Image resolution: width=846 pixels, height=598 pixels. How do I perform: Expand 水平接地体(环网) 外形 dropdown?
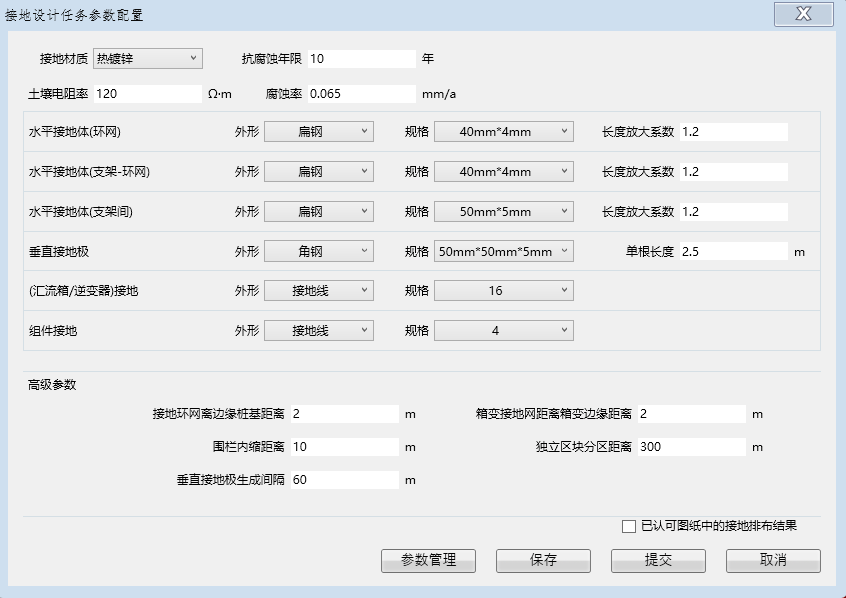point(318,132)
